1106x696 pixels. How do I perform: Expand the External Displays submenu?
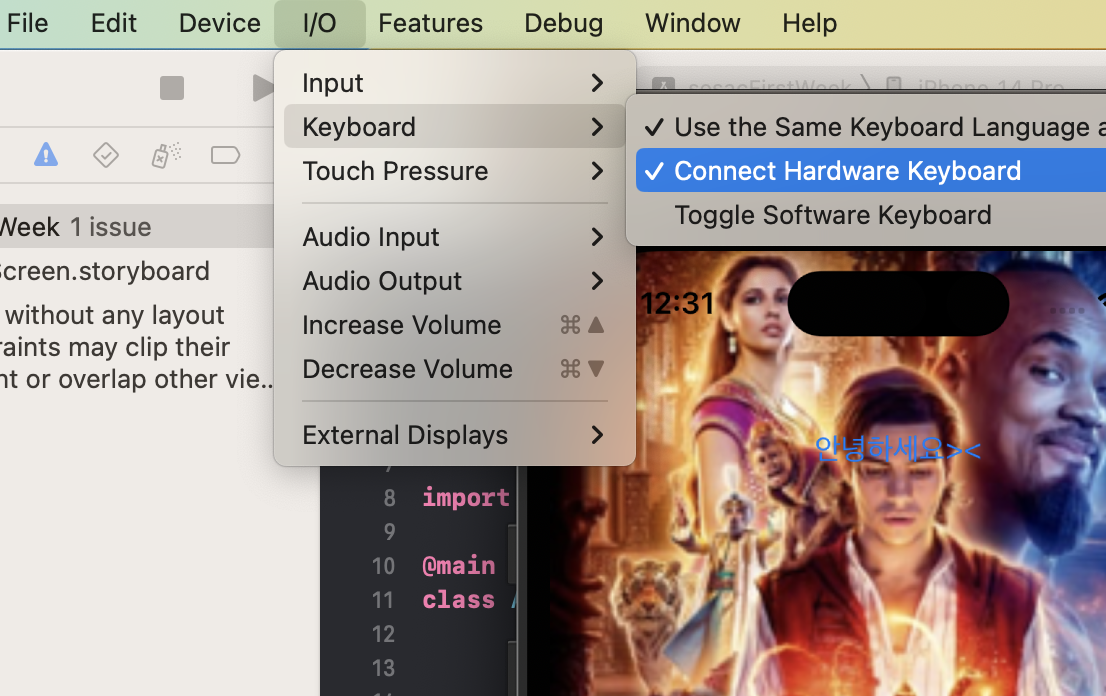(x=454, y=435)
